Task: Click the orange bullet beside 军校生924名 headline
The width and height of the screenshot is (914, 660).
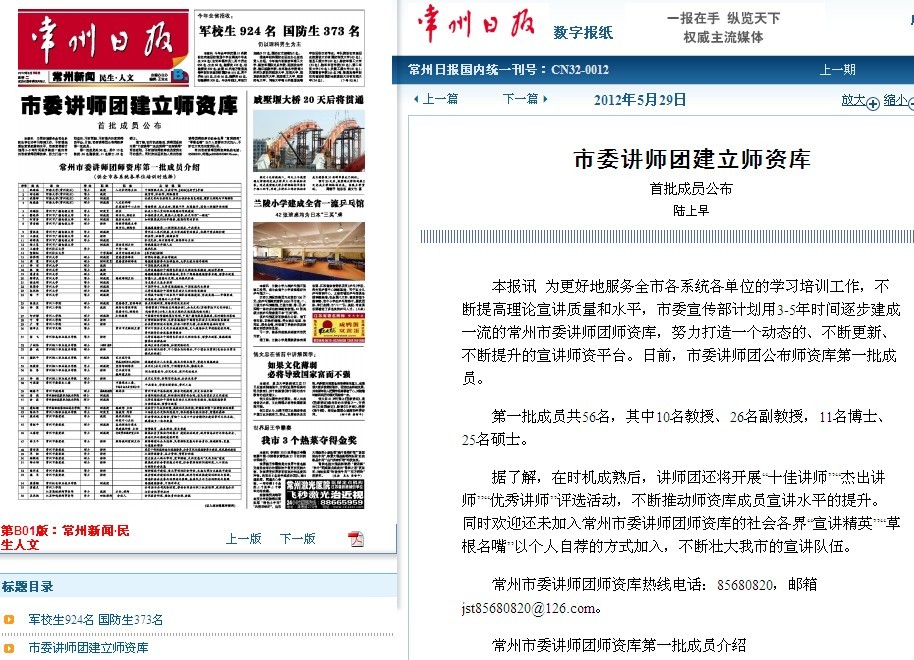Action: coord(9,620)
